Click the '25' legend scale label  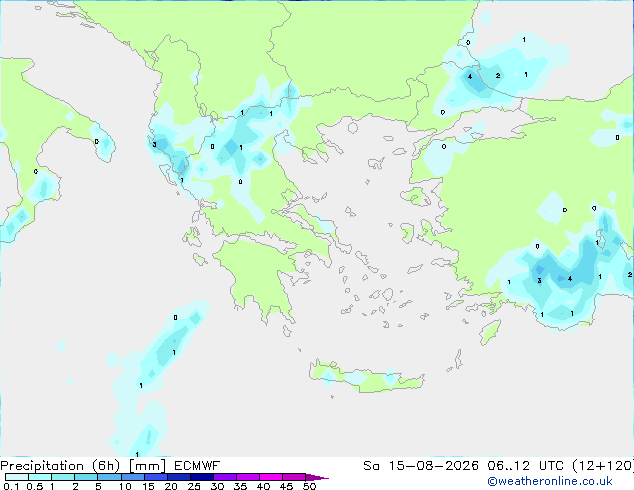(194, 486)
